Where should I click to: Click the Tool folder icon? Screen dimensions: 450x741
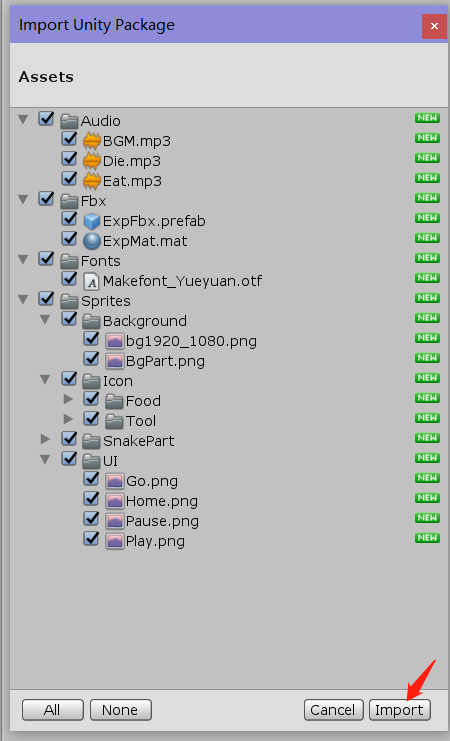point(114,421)
